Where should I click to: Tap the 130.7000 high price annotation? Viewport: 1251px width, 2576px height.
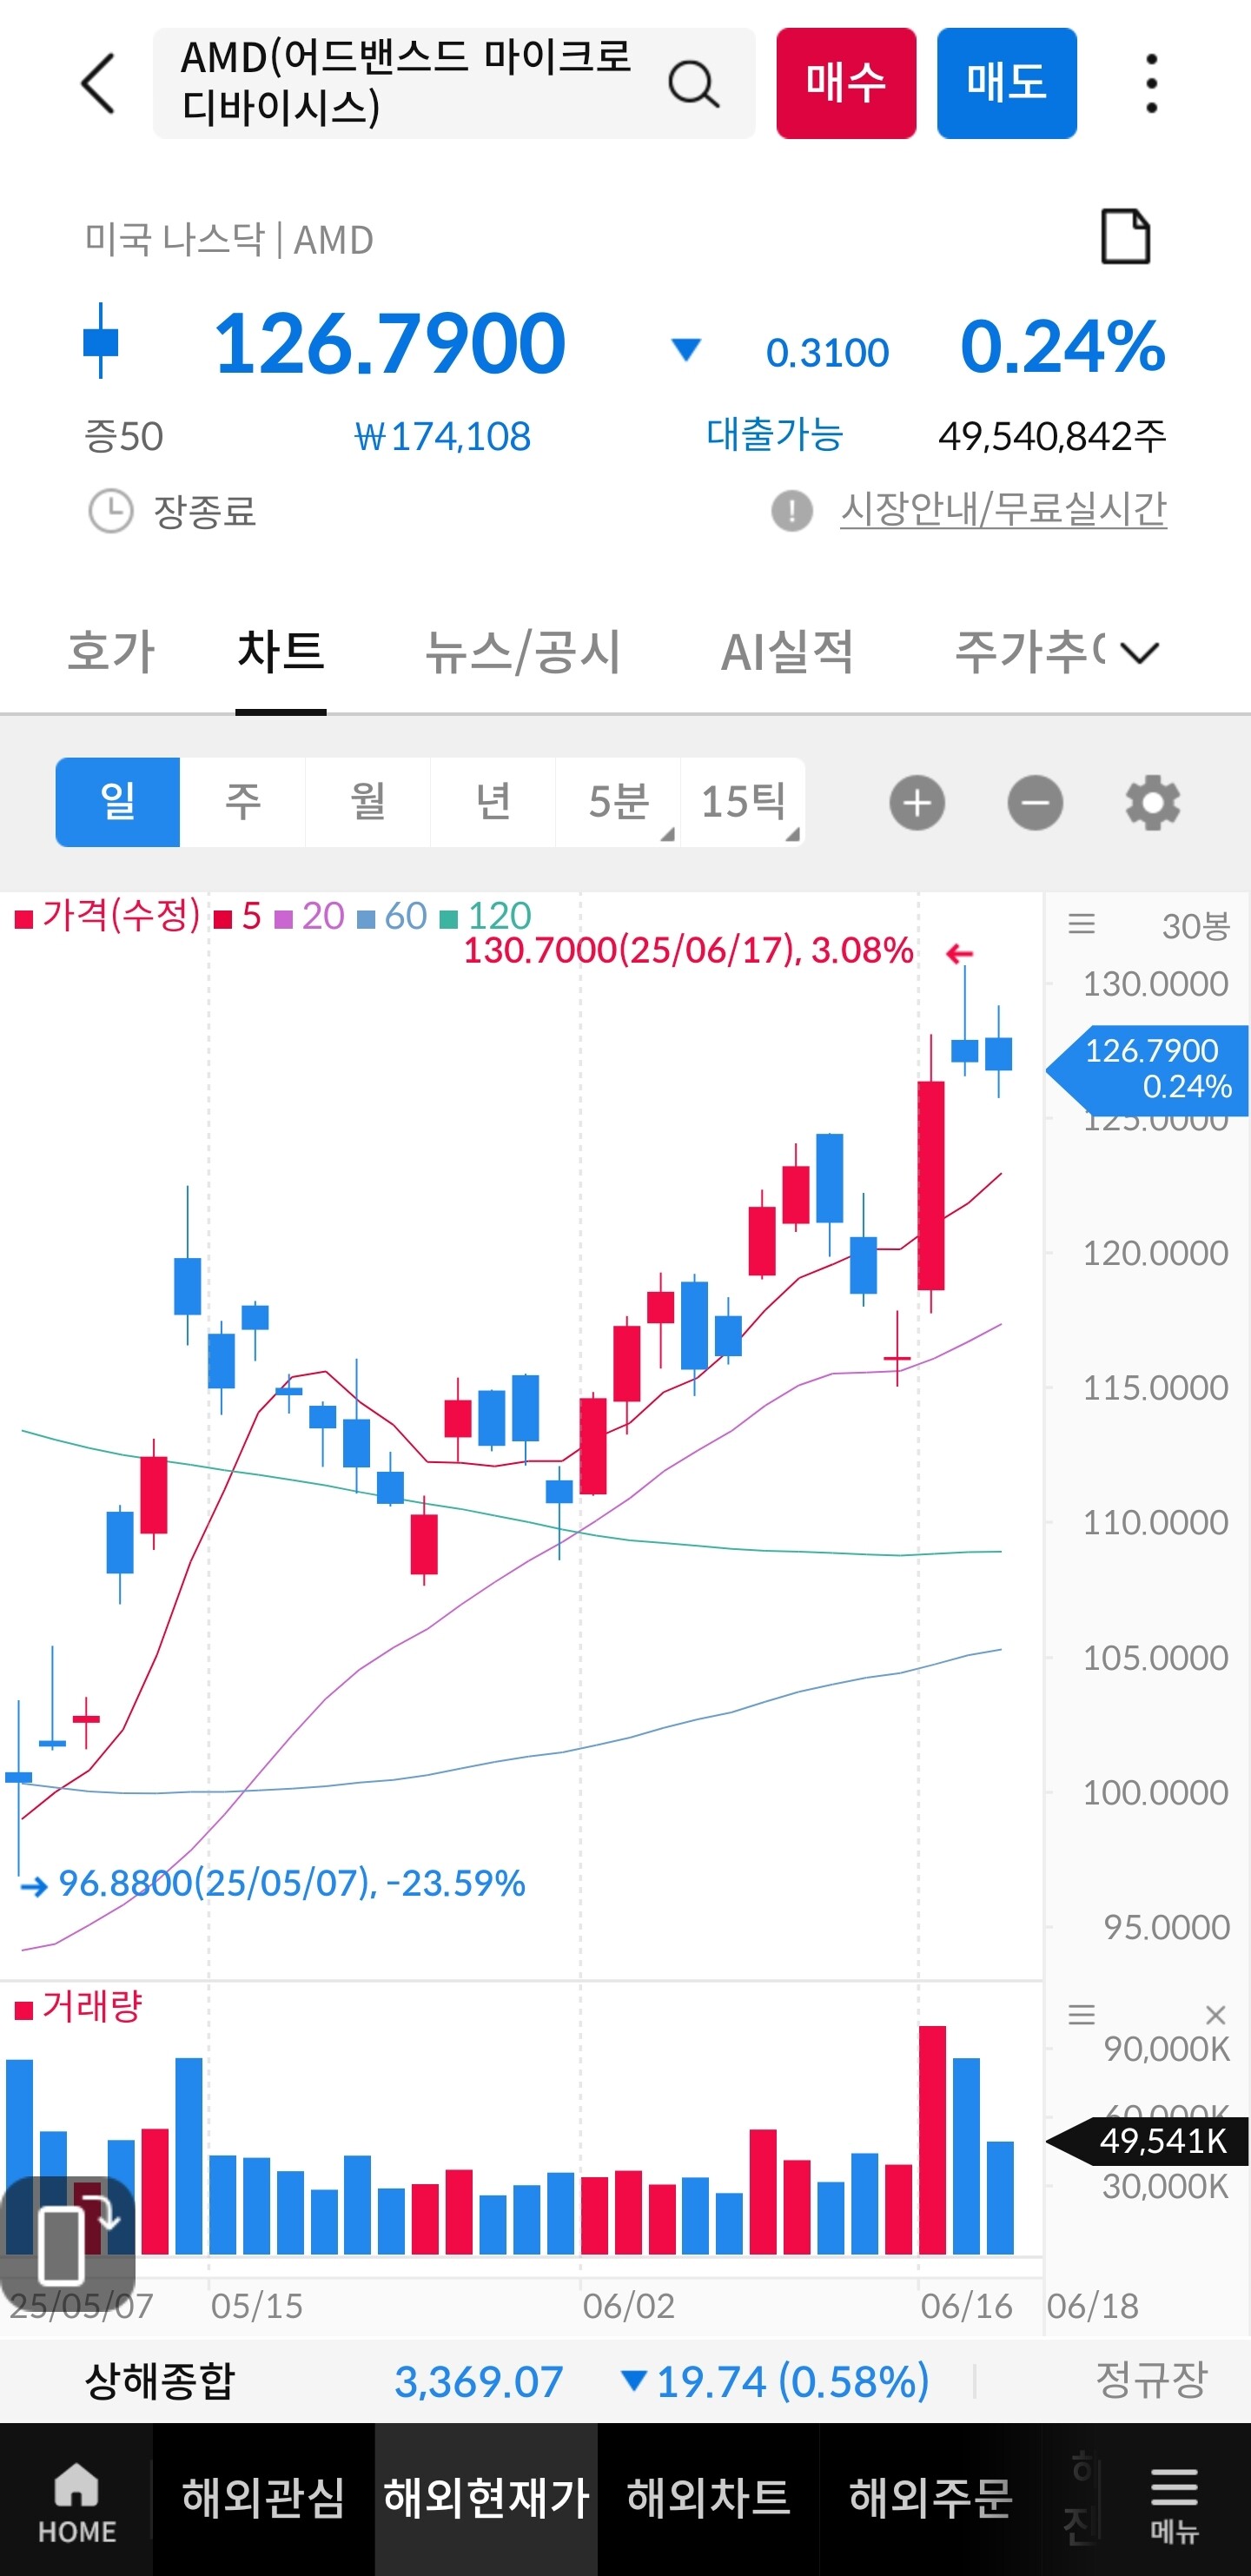coord(688,950)
